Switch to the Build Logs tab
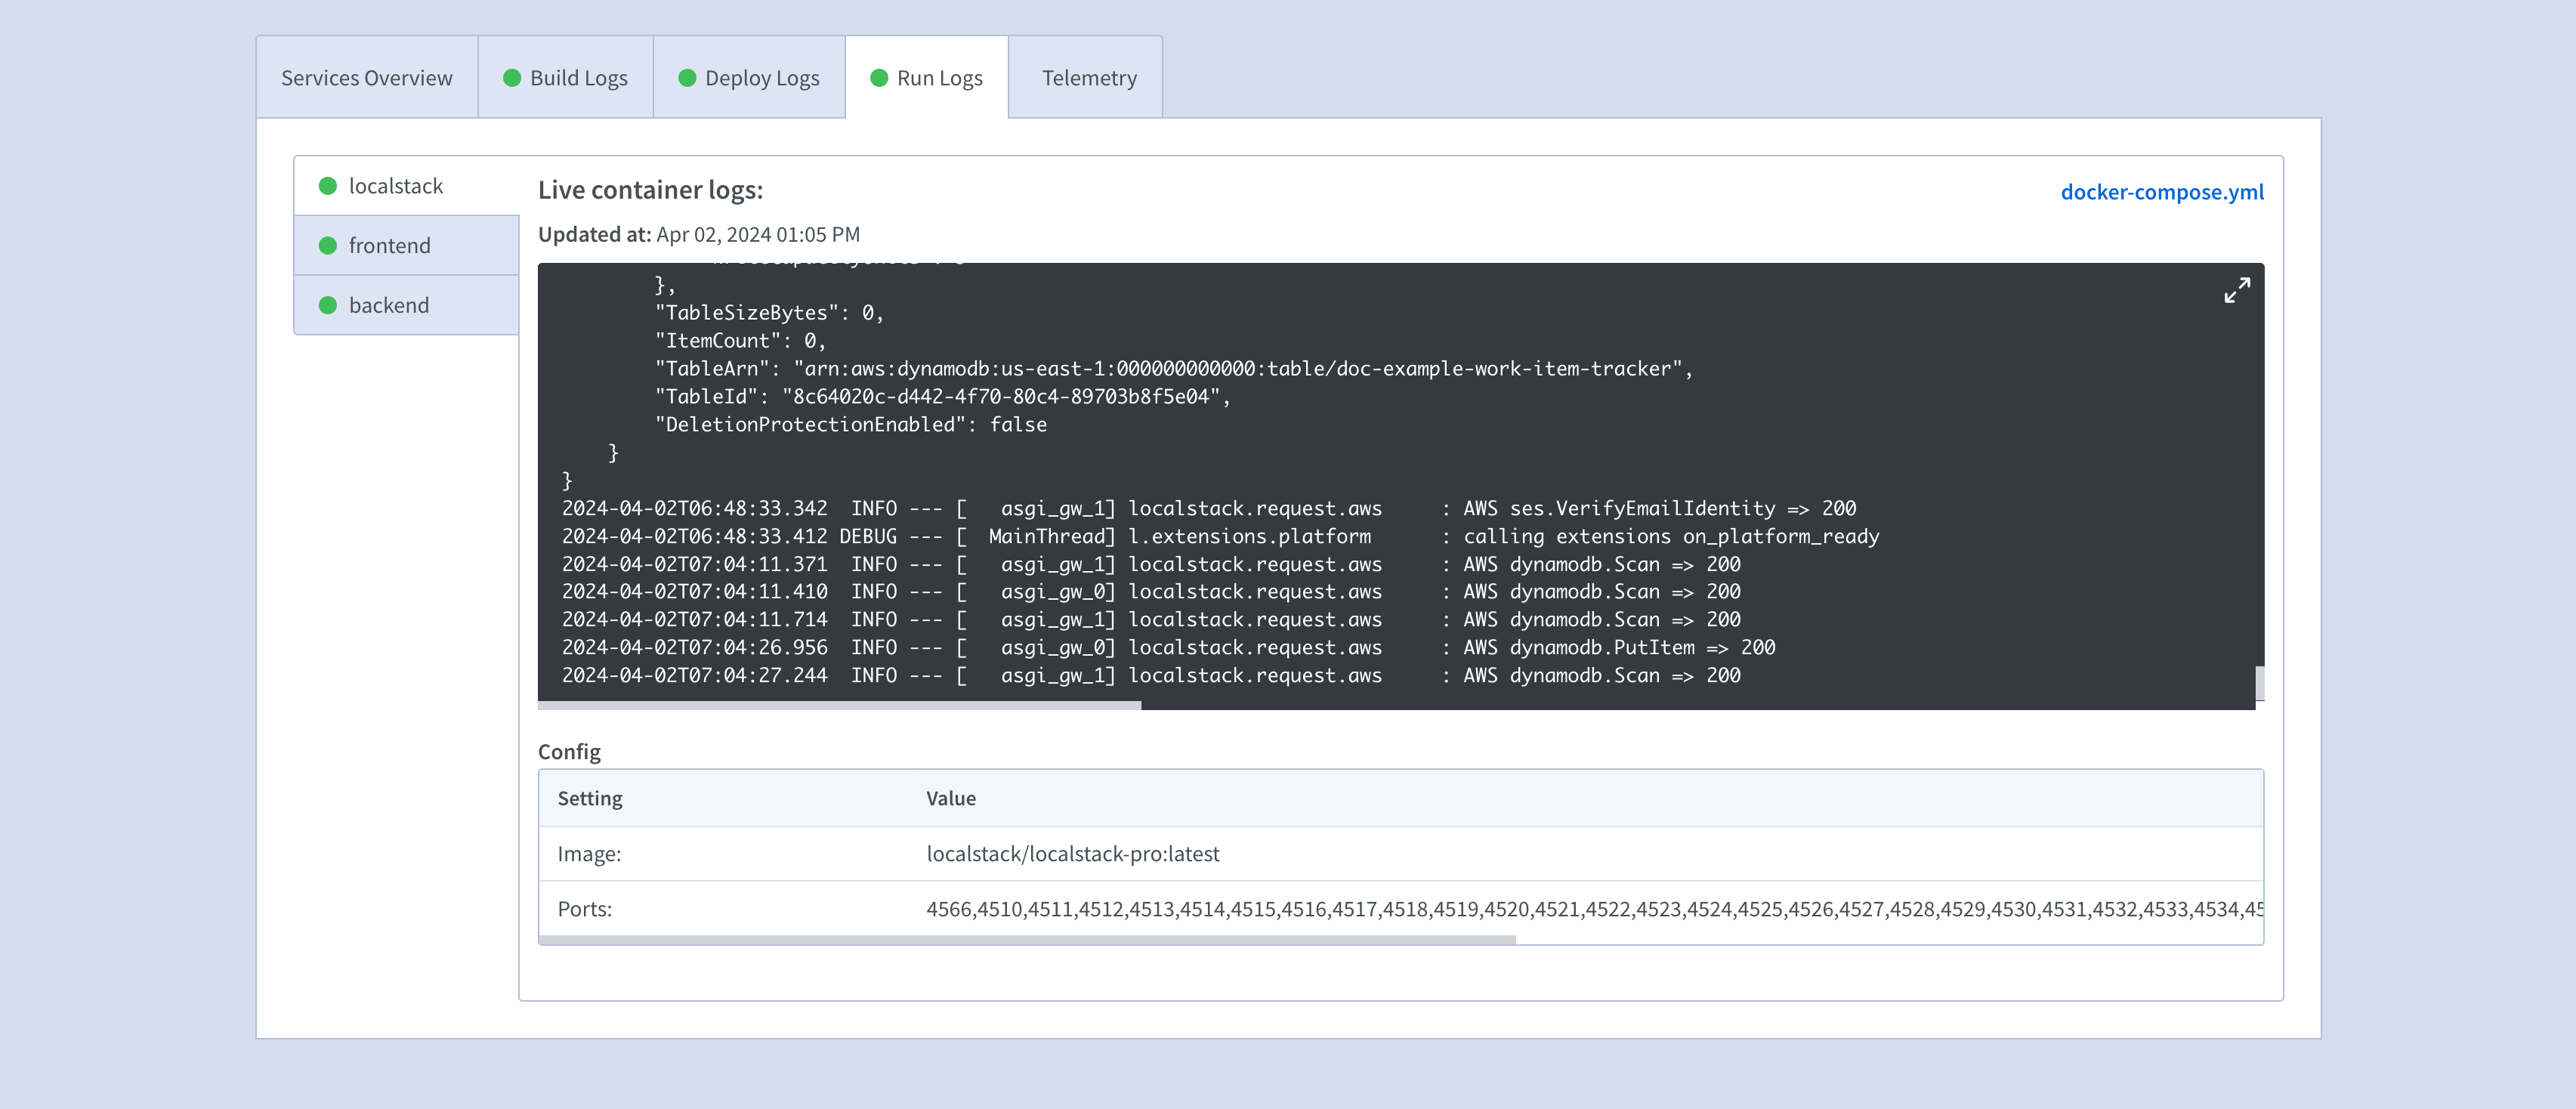The image size is (2576, 1109). pyautogui.click(x=578, y=76)
